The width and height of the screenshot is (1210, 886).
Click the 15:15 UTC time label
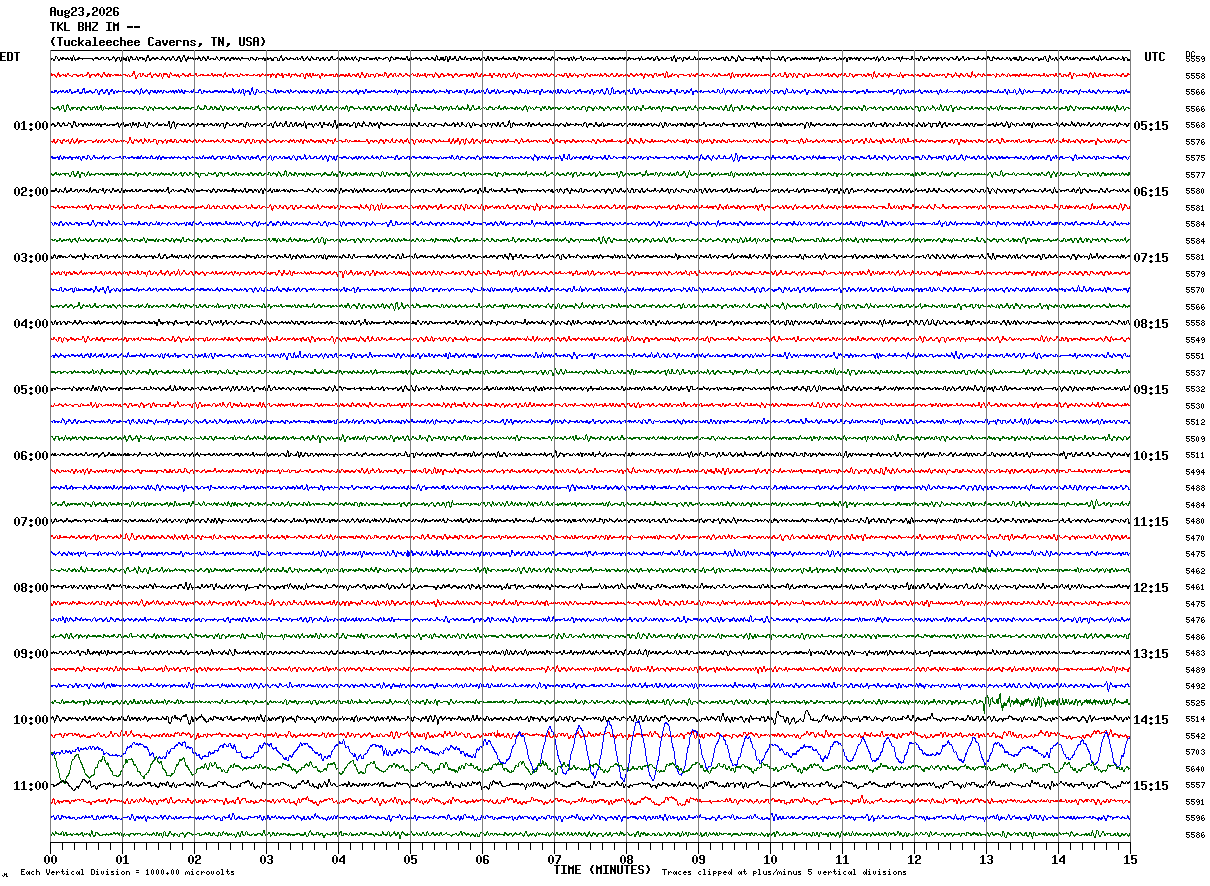coord(1151,786)
